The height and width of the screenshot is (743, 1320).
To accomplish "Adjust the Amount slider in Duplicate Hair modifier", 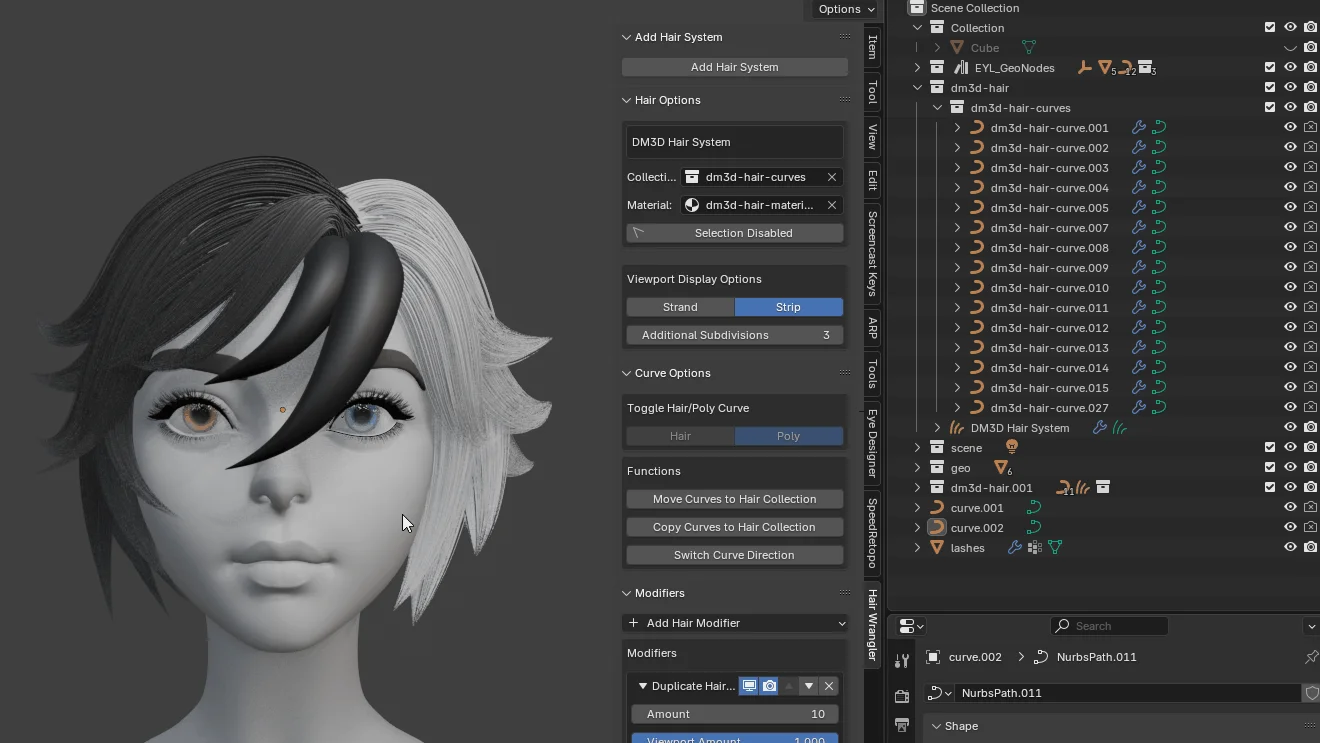I will pos(734,713).
